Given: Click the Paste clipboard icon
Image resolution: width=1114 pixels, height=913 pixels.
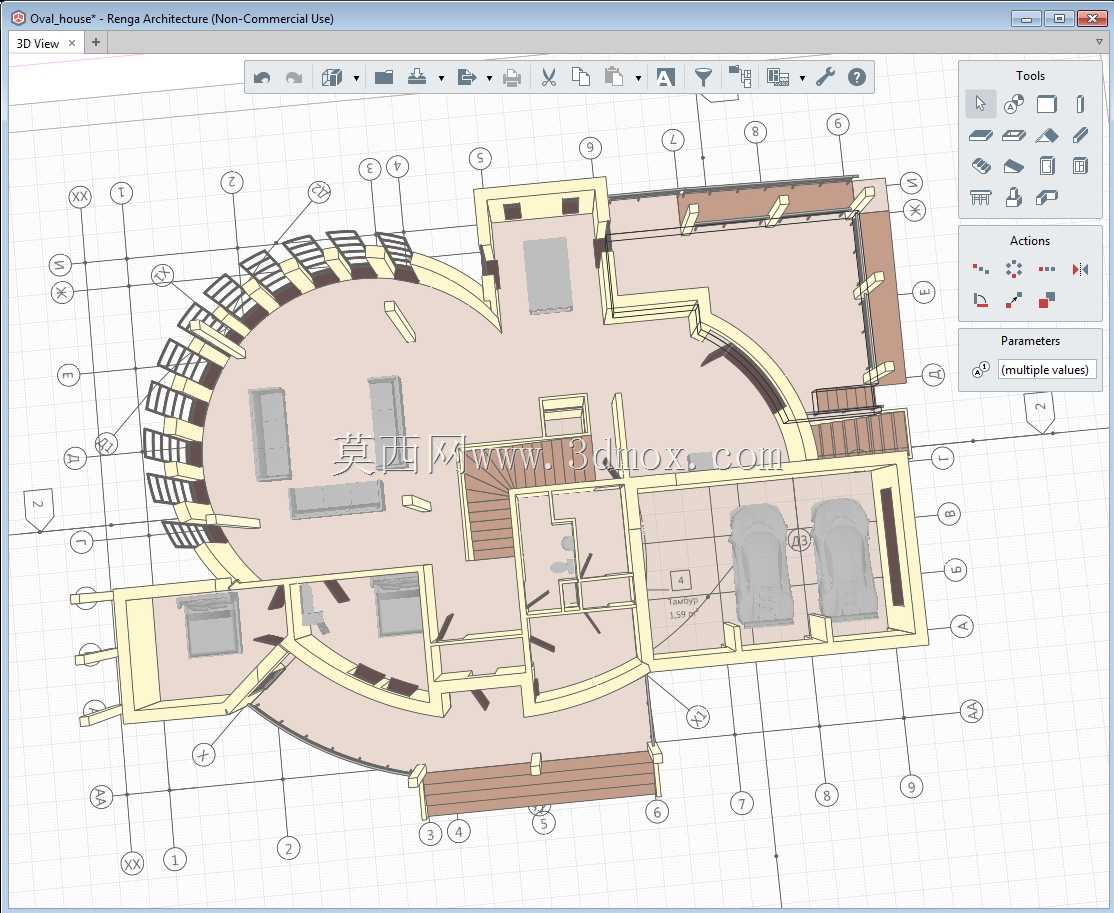Looking at the screenshot, I should tap(614, 77).
